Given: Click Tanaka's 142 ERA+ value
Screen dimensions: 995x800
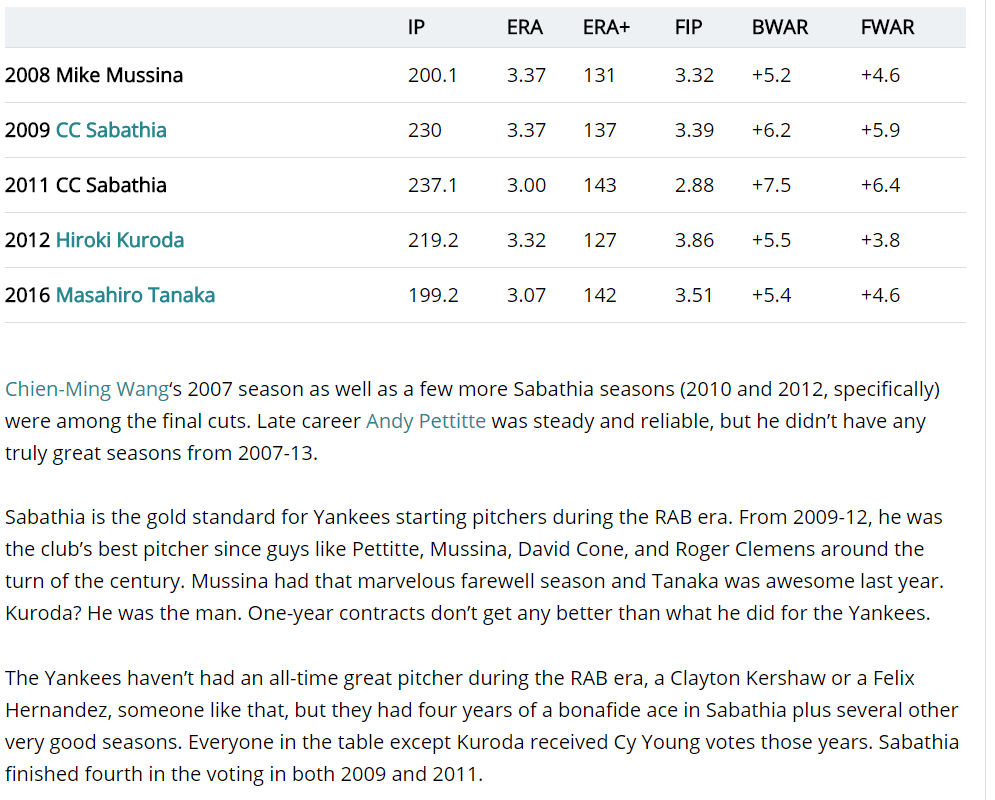Looking at the screenshot, I should click(x=600, y=295).
